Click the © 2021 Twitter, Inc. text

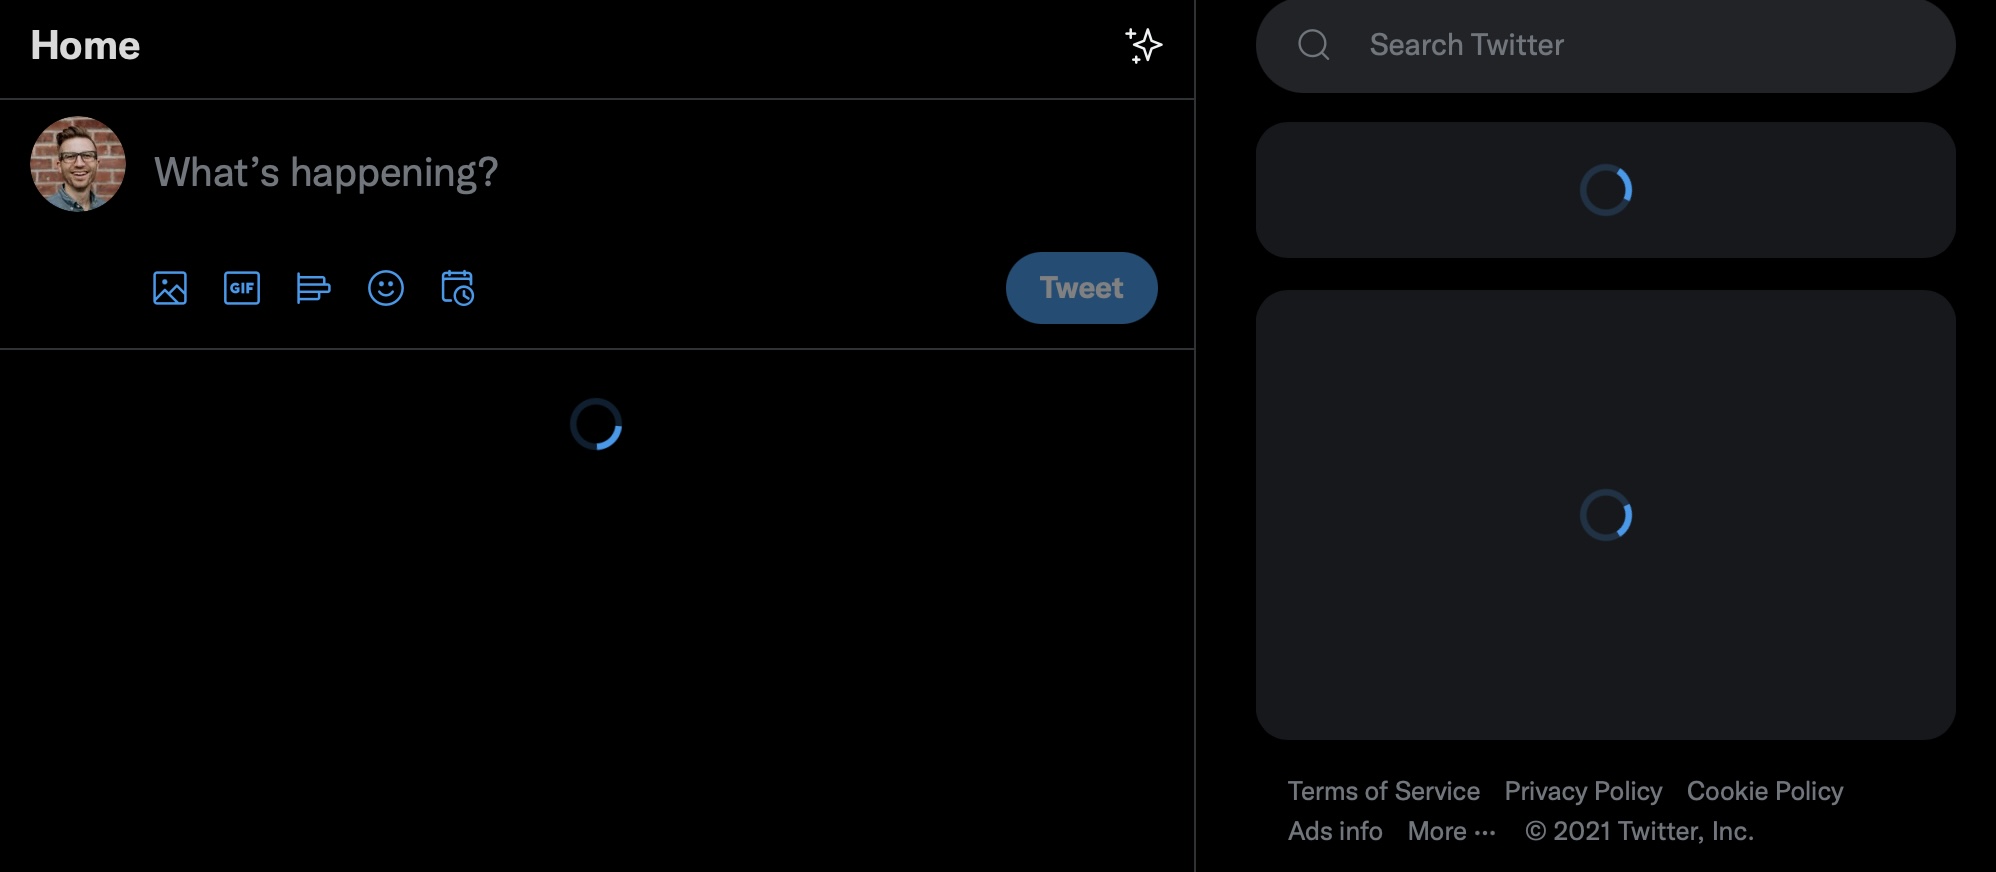(x=1639, y=831)
